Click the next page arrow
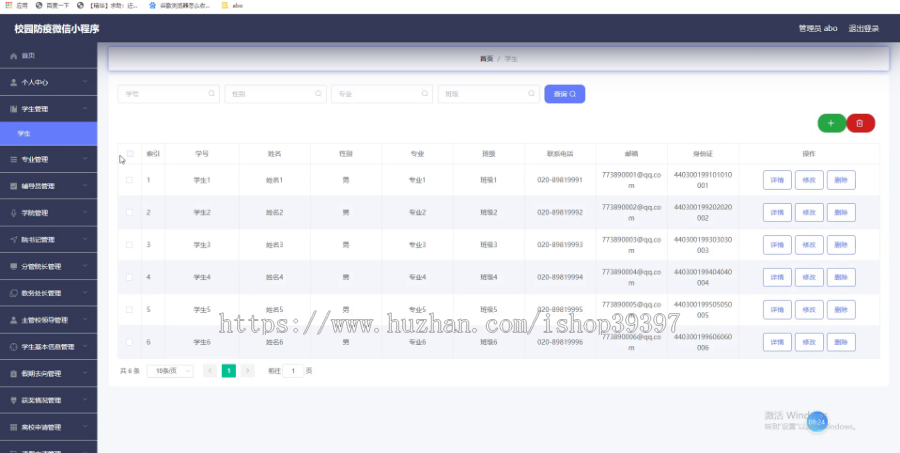 pyautogui.click(x=247, y=371)
